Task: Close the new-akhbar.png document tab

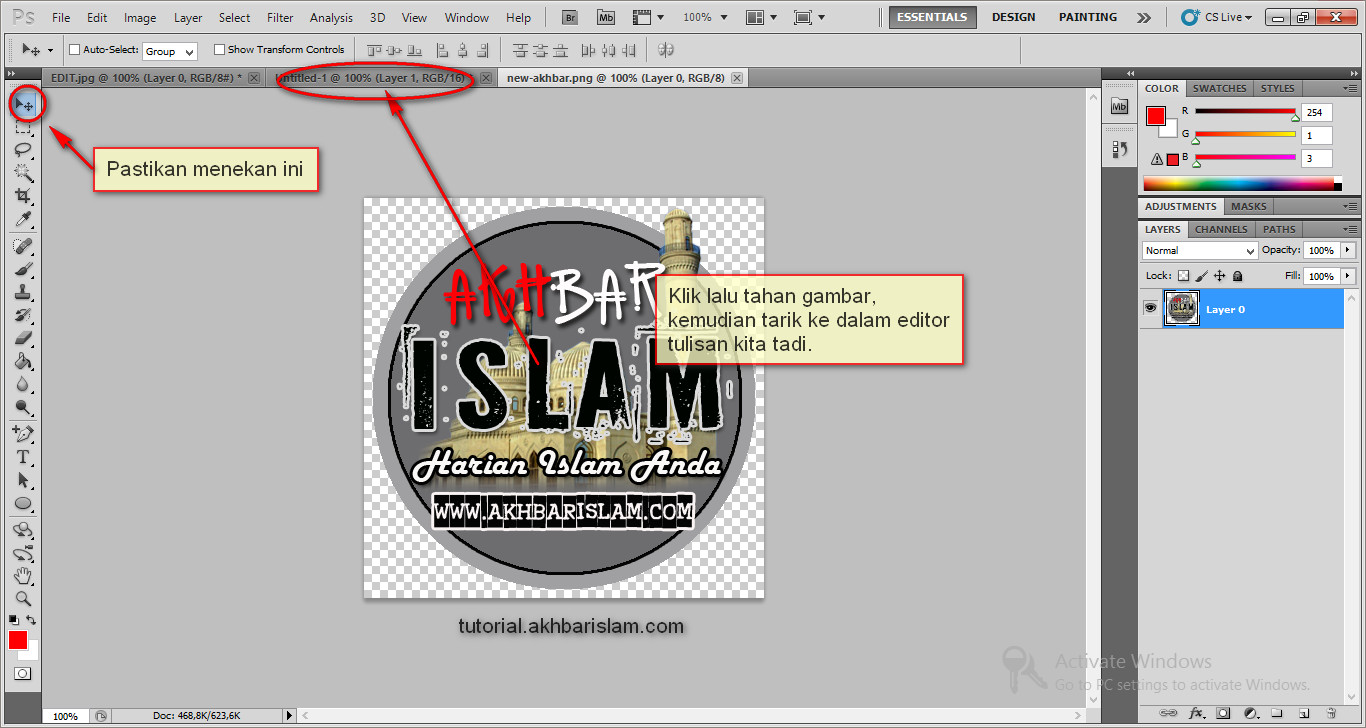Action: [x=737, y=78]
